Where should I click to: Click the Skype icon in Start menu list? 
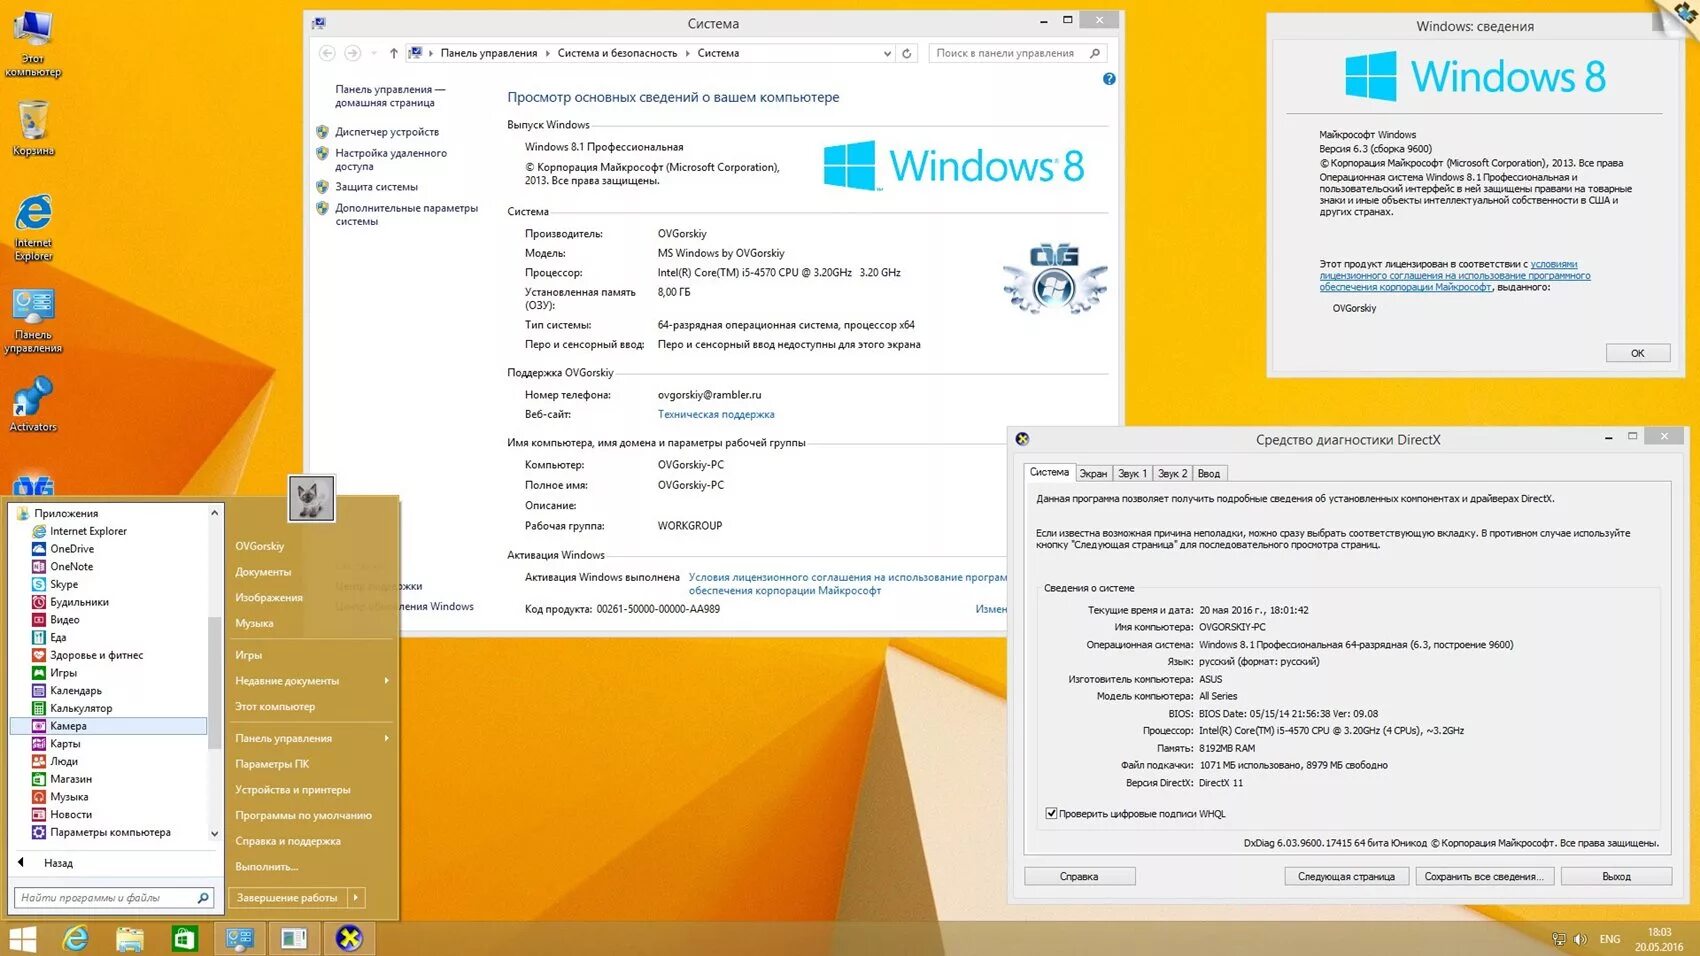(x=39, y=584)
